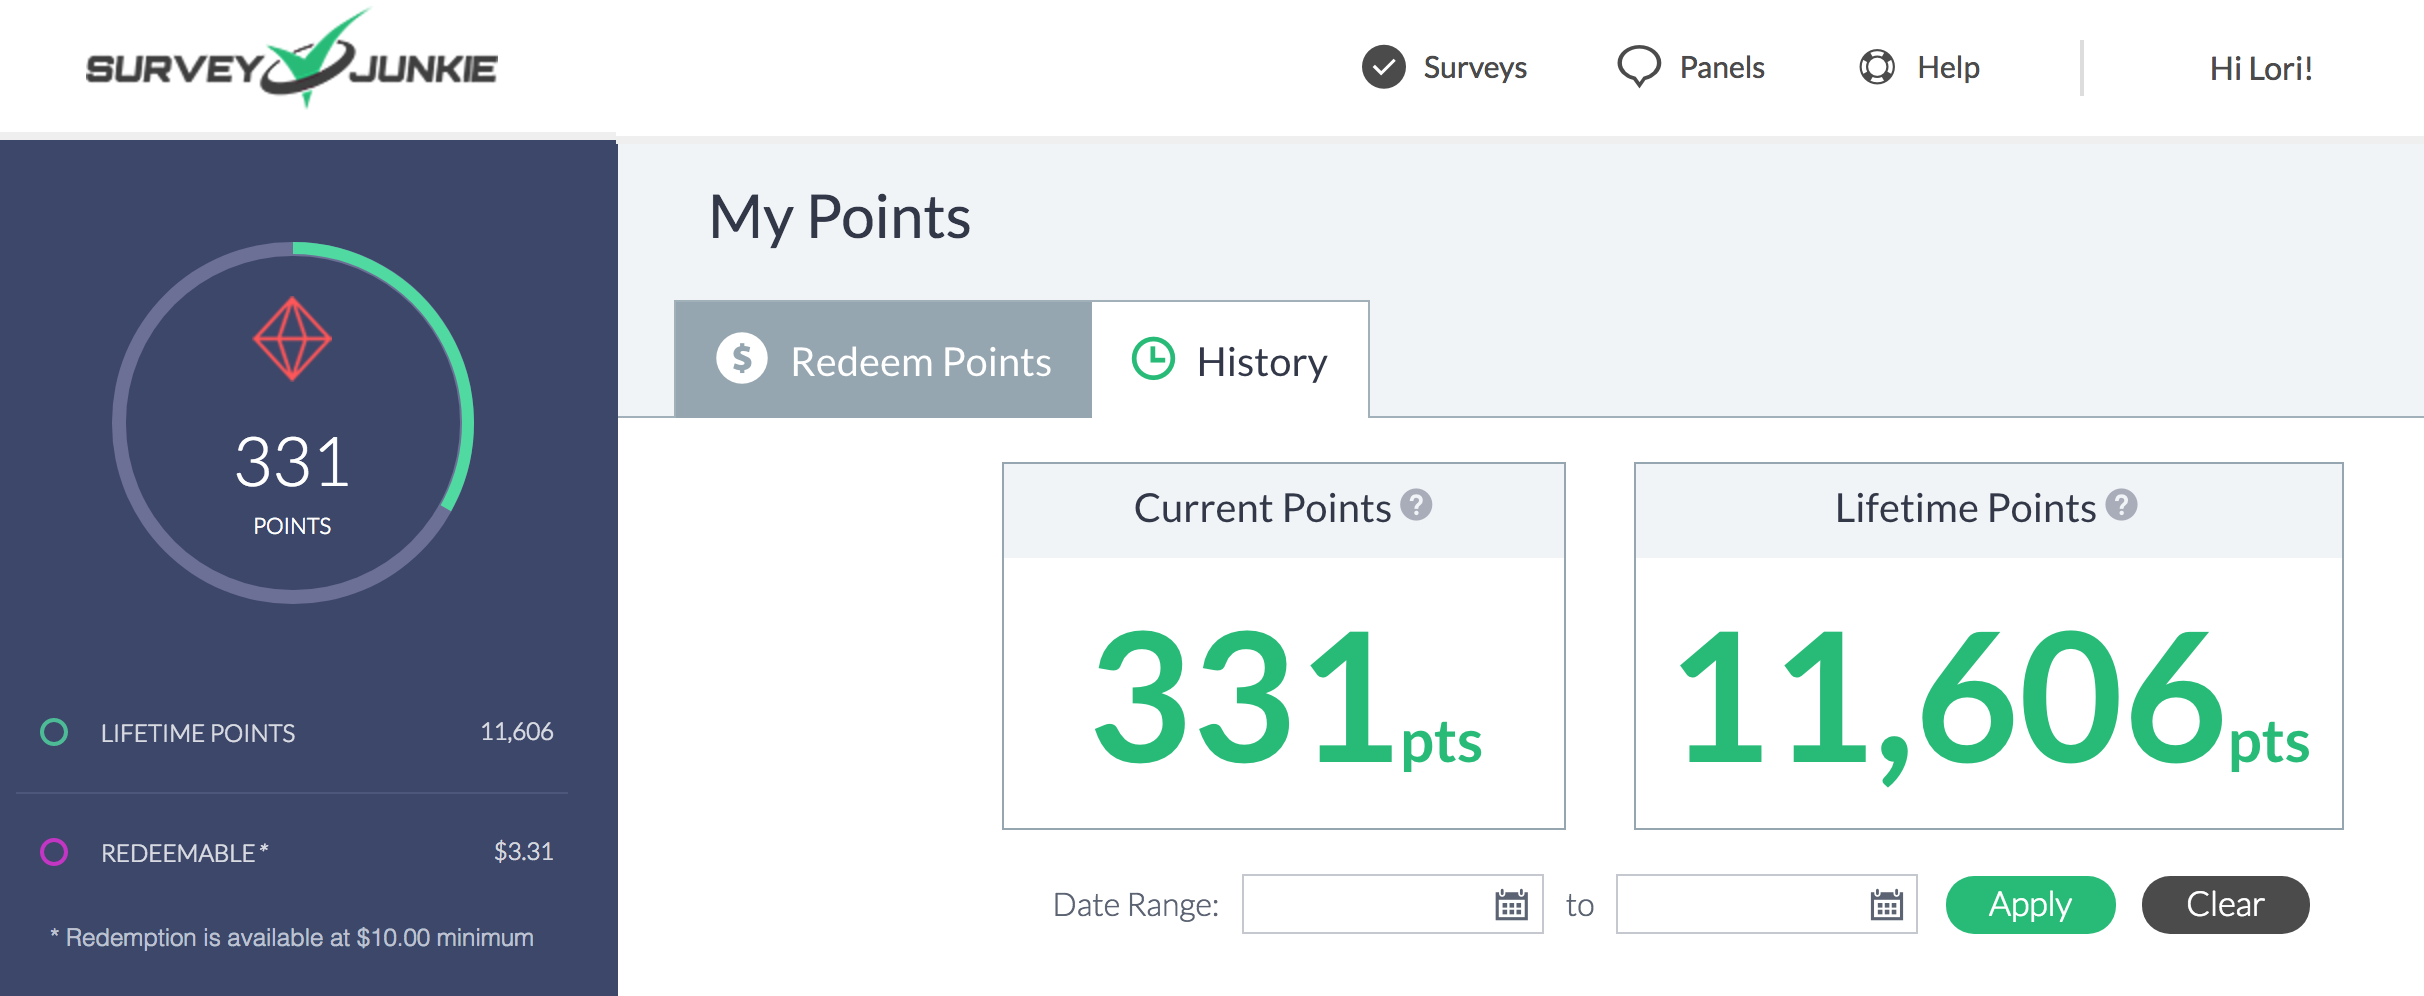Click the clock icon on History tab

[1153, 359]
